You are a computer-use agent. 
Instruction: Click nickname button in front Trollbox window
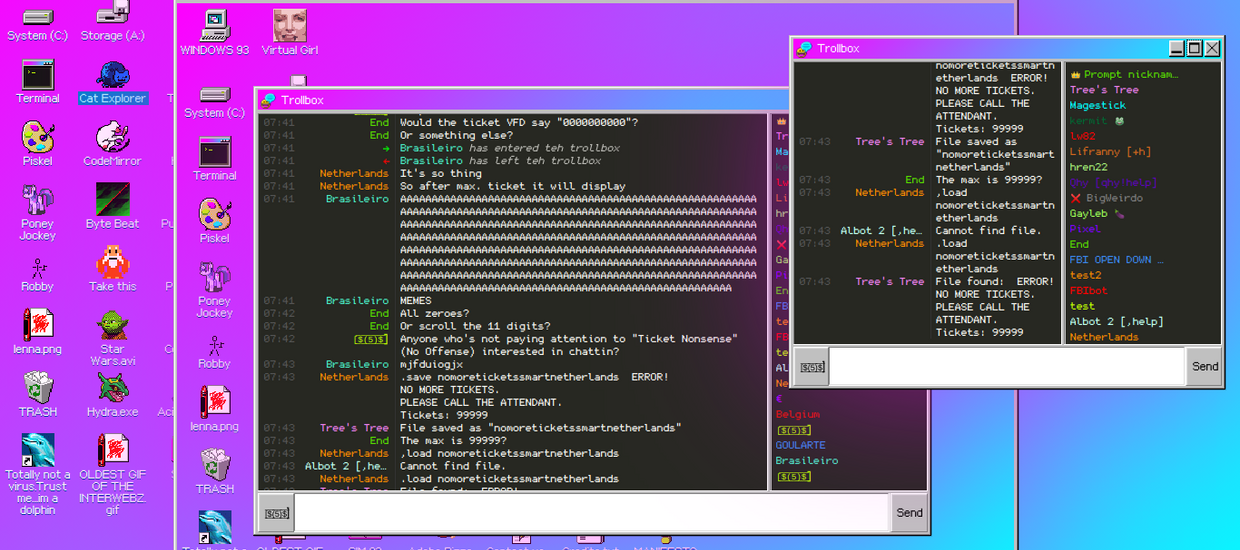tap(812, 367)
